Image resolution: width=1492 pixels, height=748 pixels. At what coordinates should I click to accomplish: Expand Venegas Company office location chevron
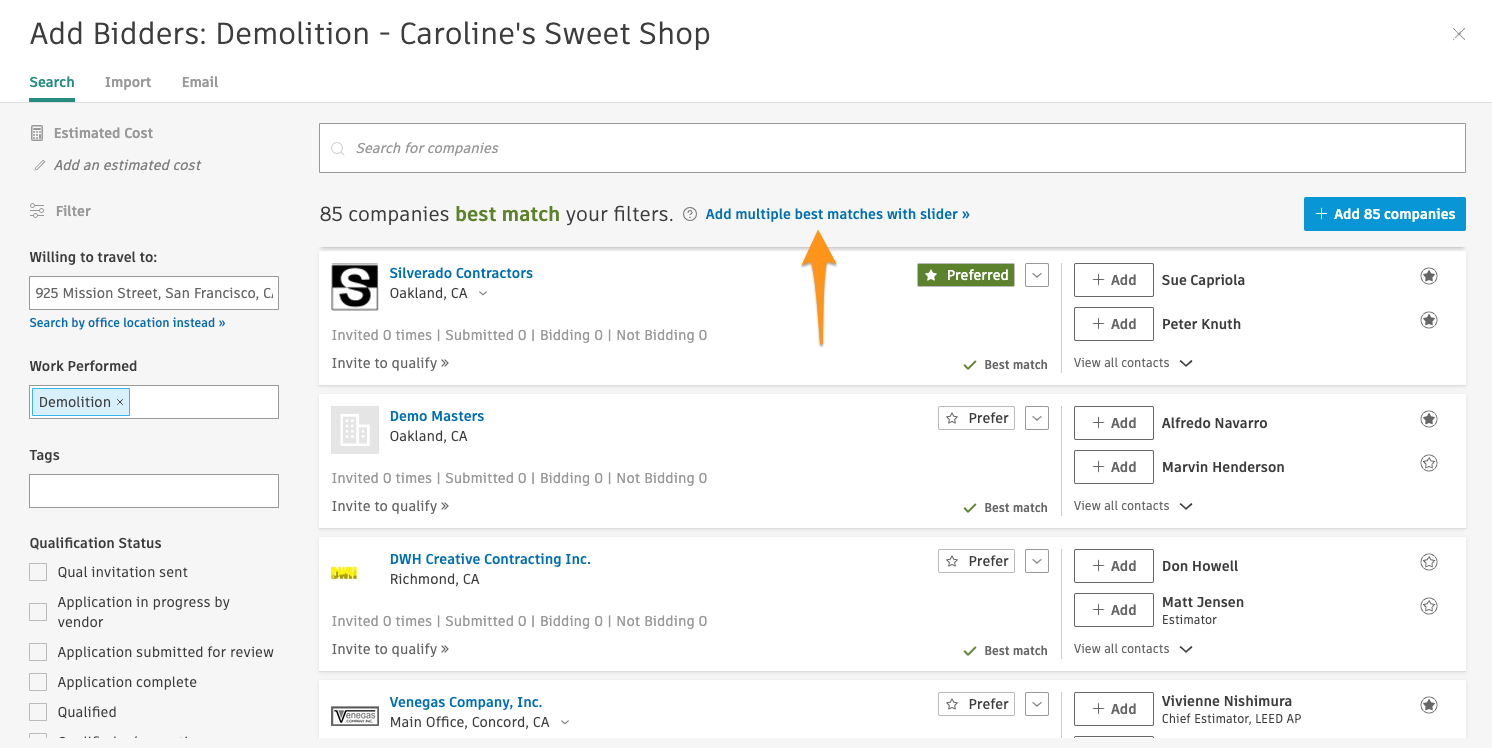click(x=565, y=722)
